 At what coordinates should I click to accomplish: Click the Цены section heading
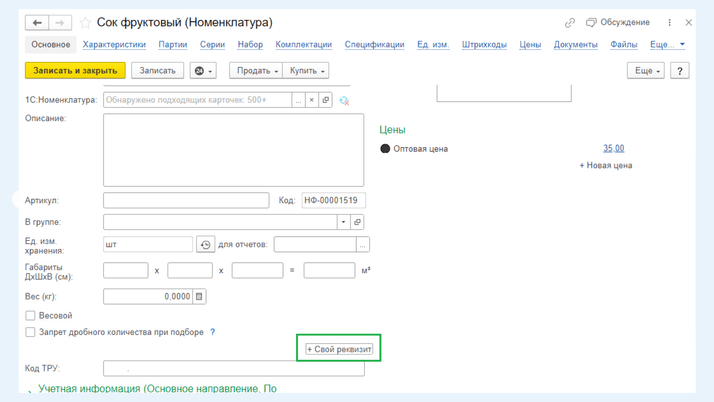click(x=393, y=130)
